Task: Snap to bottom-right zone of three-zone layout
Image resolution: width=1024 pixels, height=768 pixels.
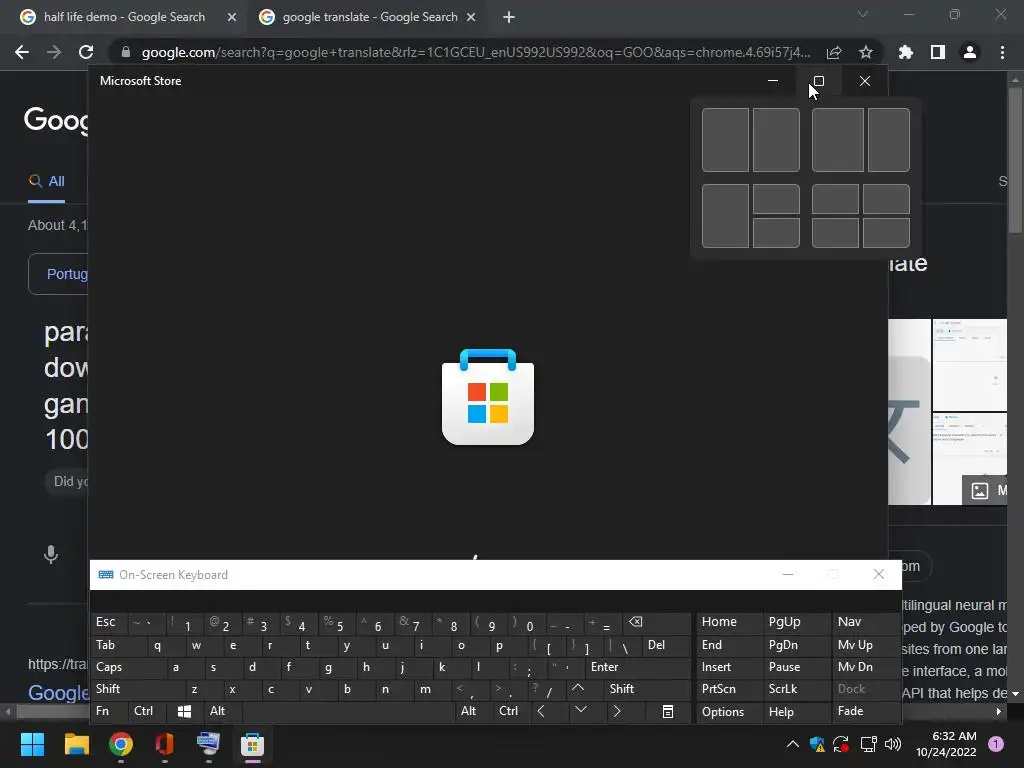Action: (776, 233)
